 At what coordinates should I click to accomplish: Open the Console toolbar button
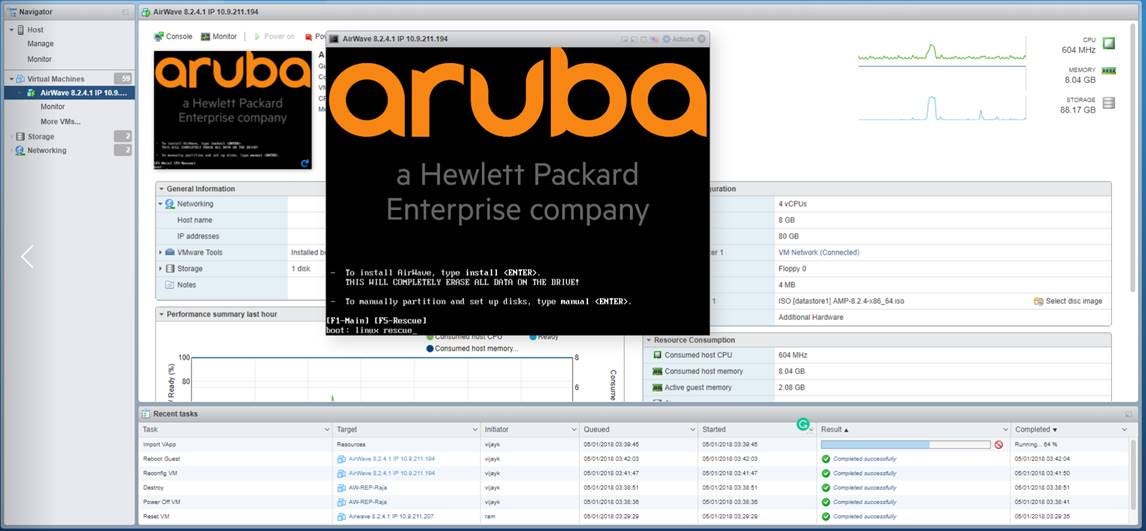point(173,37)
